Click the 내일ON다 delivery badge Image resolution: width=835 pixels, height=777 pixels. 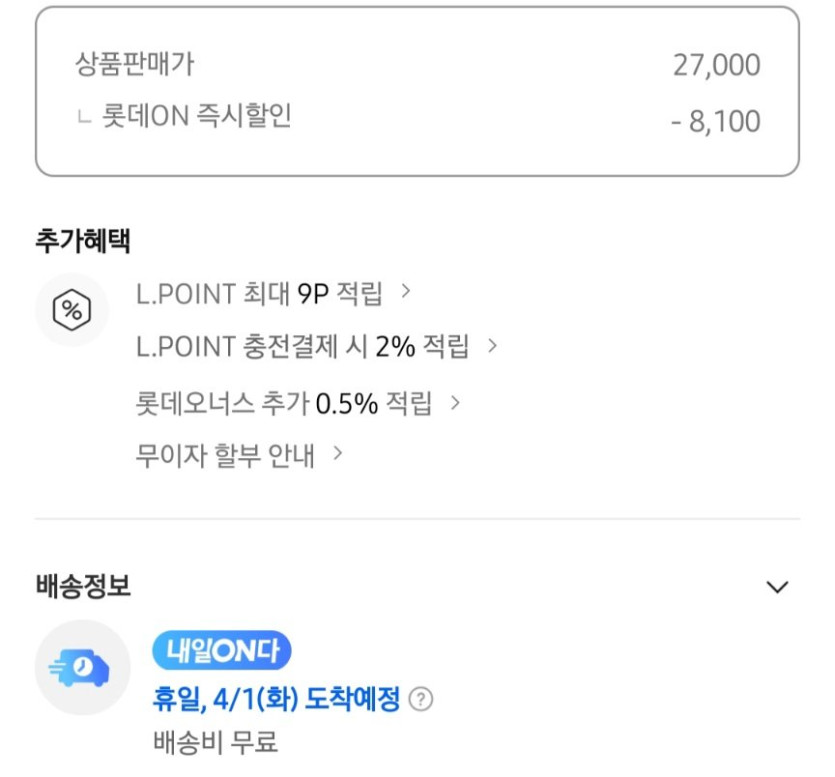tap(221, 652)
